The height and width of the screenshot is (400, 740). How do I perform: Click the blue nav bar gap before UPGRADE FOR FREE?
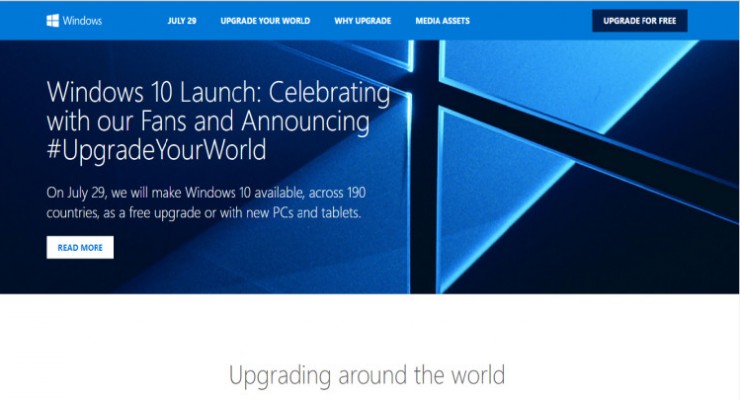(x=531, y=21)
